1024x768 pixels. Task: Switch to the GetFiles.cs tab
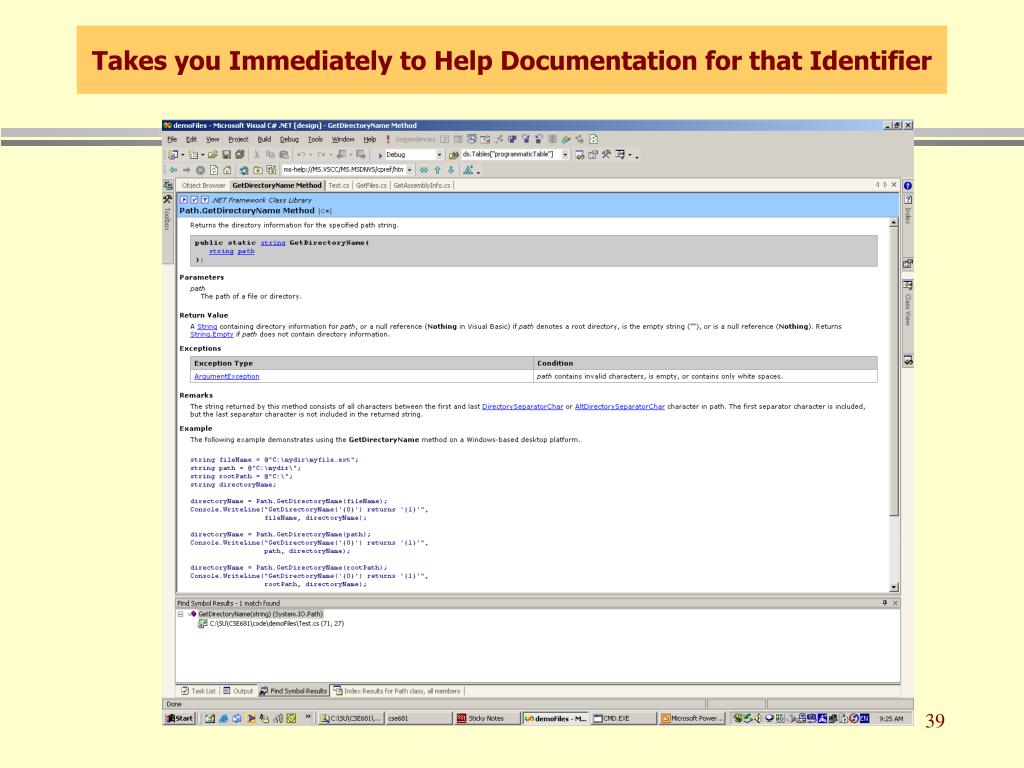click(372, 185)
